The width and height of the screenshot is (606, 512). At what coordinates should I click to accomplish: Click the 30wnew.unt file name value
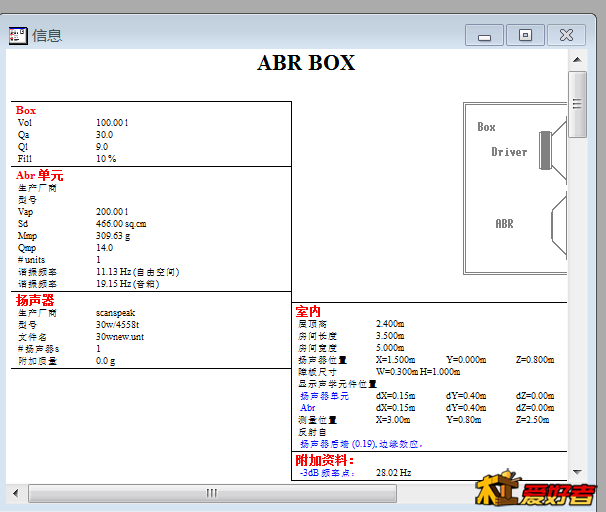pyautogui.click(x=122, y=337)
